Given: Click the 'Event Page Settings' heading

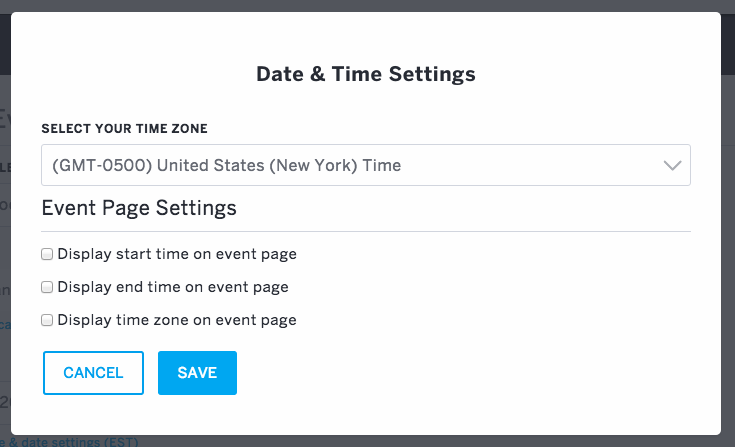Looking at the screenshot, I should tap(139, 208).
